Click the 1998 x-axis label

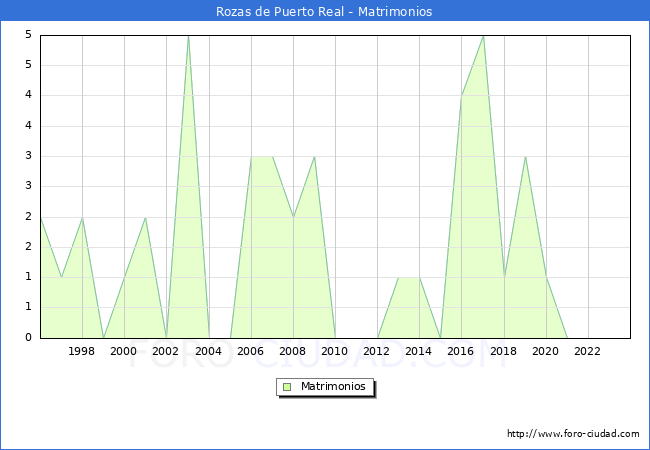tap(81, 351)
